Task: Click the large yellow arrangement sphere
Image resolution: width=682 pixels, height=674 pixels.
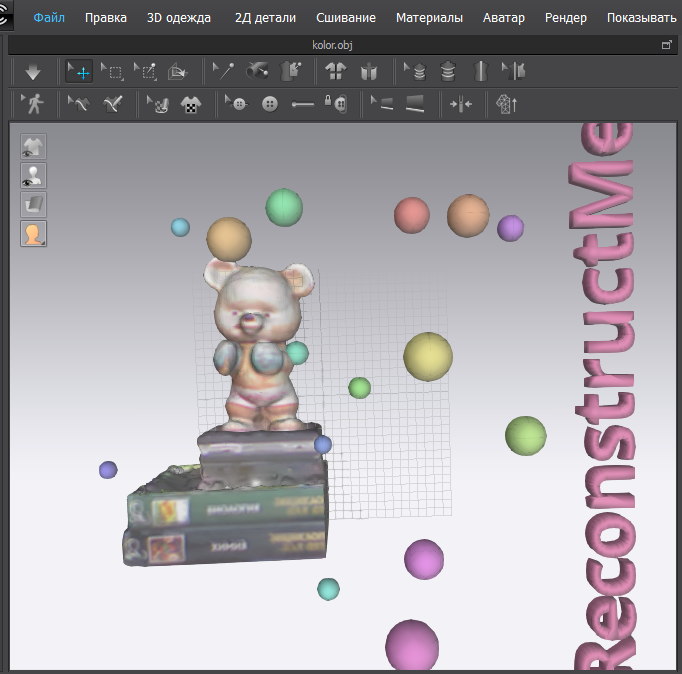Action: coord(428,357)
